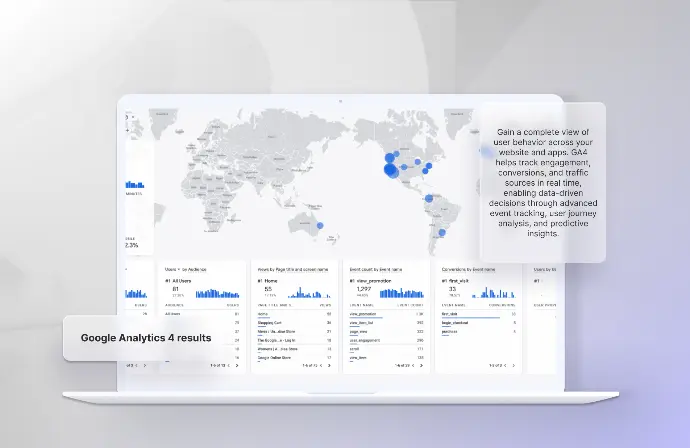Select the user_engagement event row
Viewport: 690px width, 448px height.
pos(386,340)
